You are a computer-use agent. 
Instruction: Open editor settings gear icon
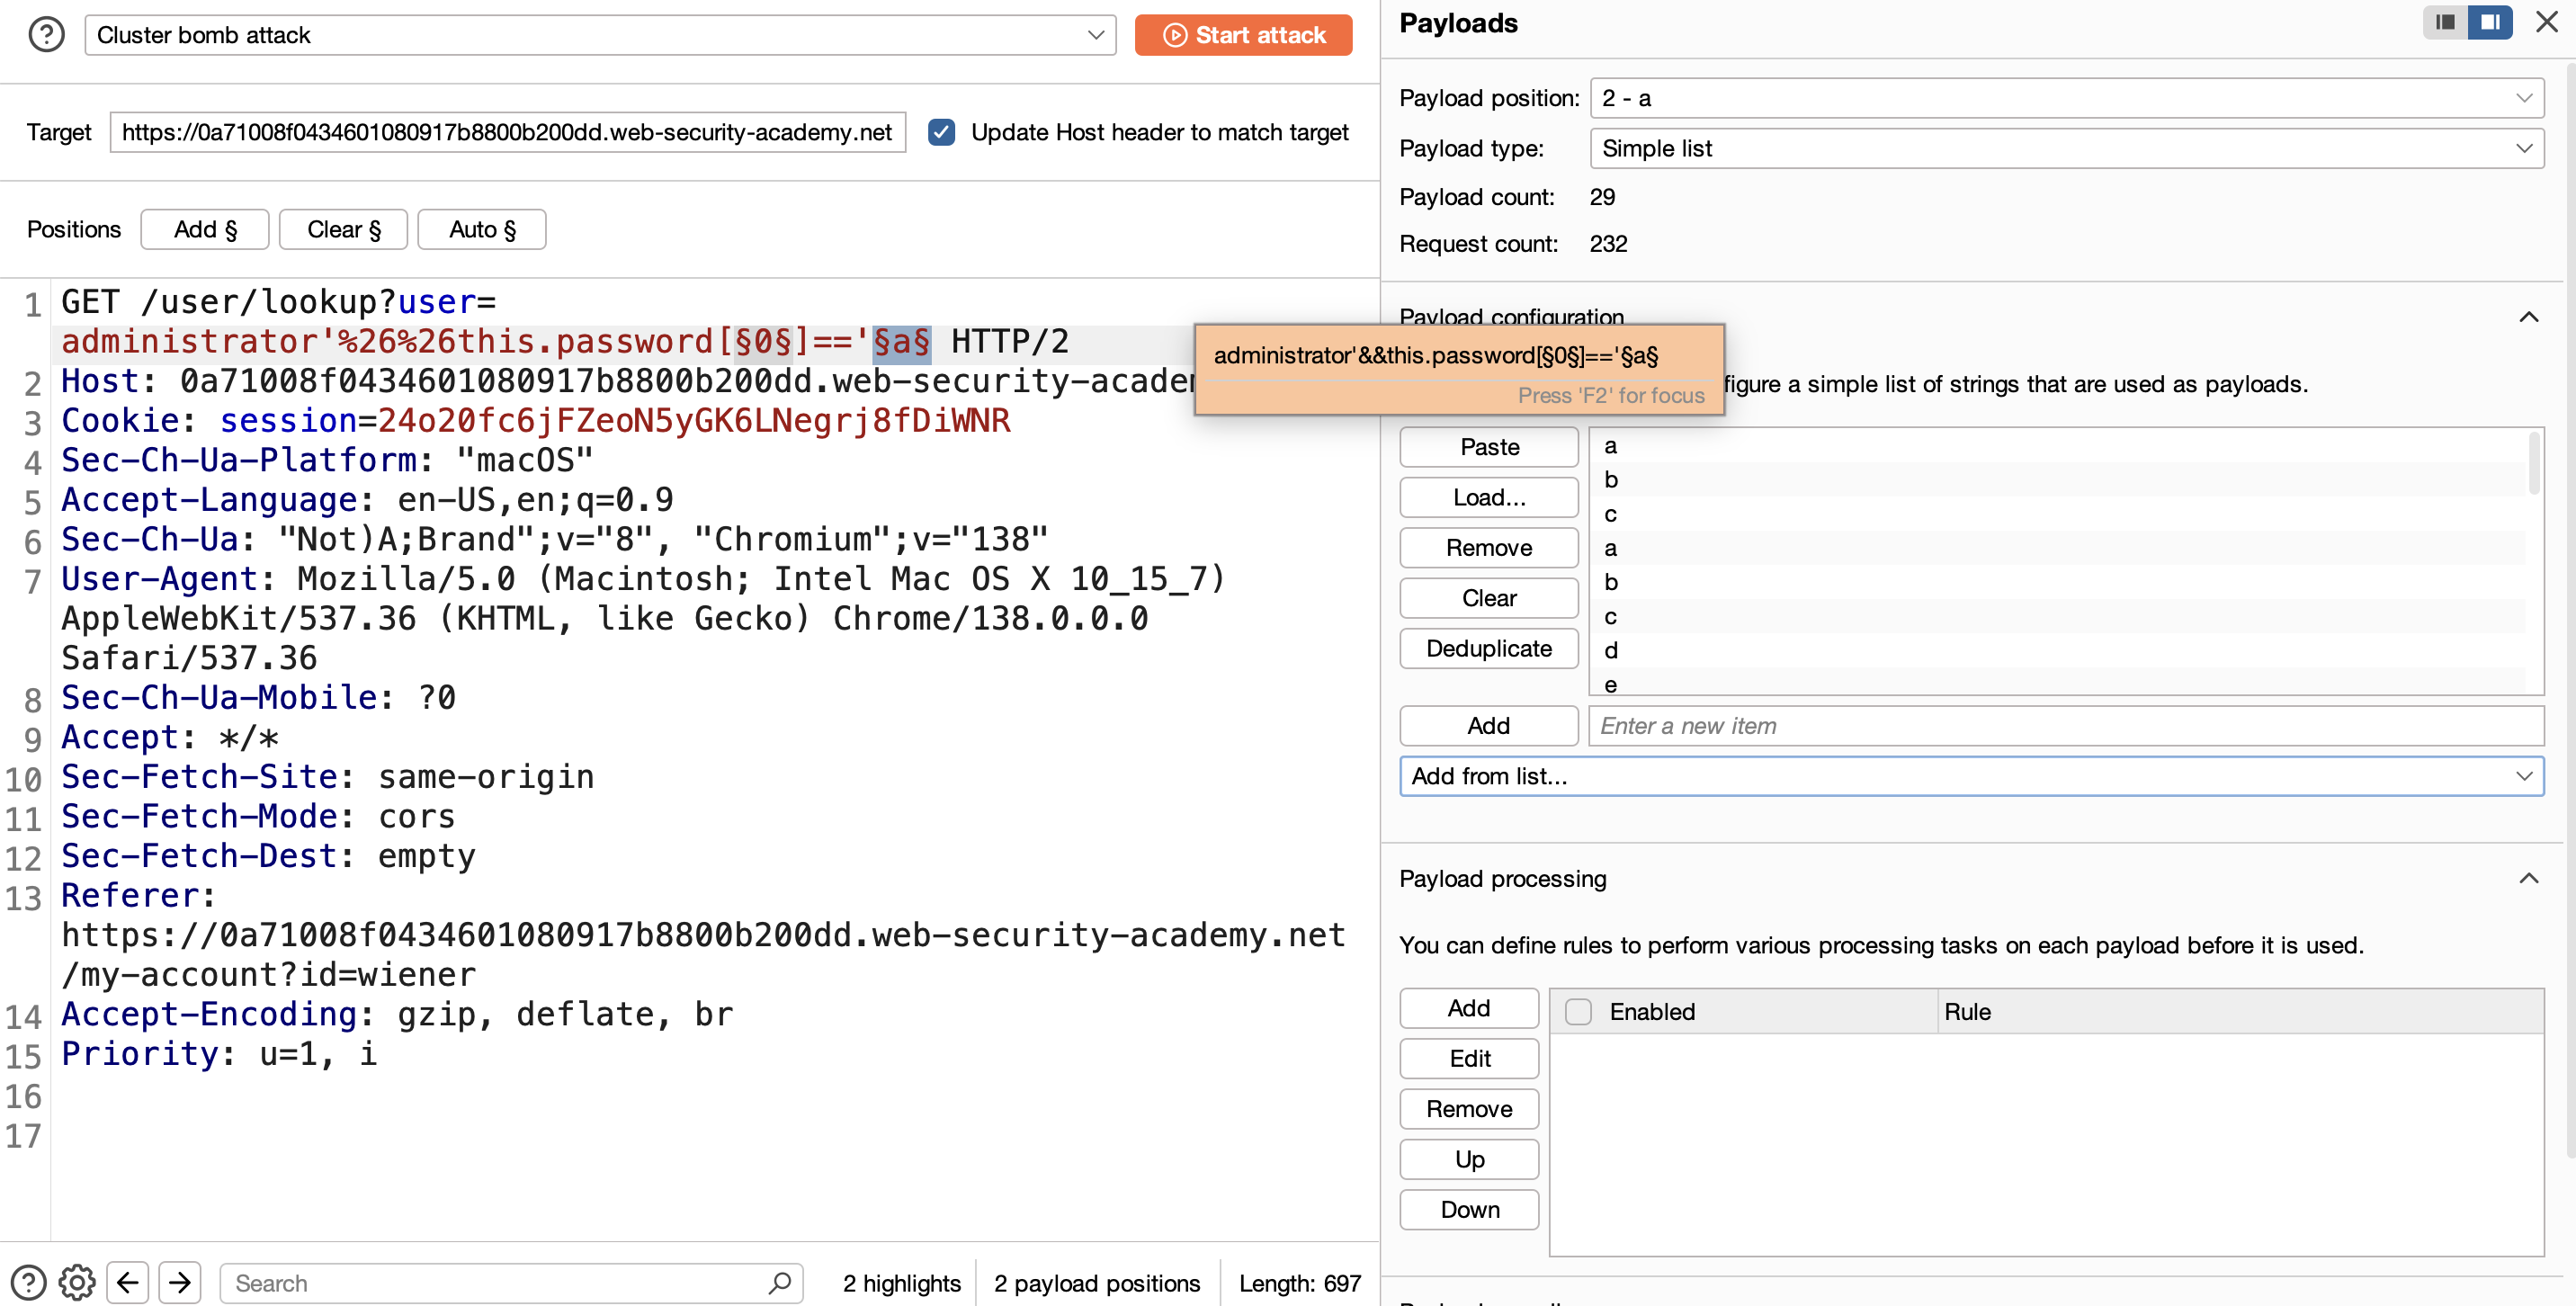click(x=77, y=1282)
